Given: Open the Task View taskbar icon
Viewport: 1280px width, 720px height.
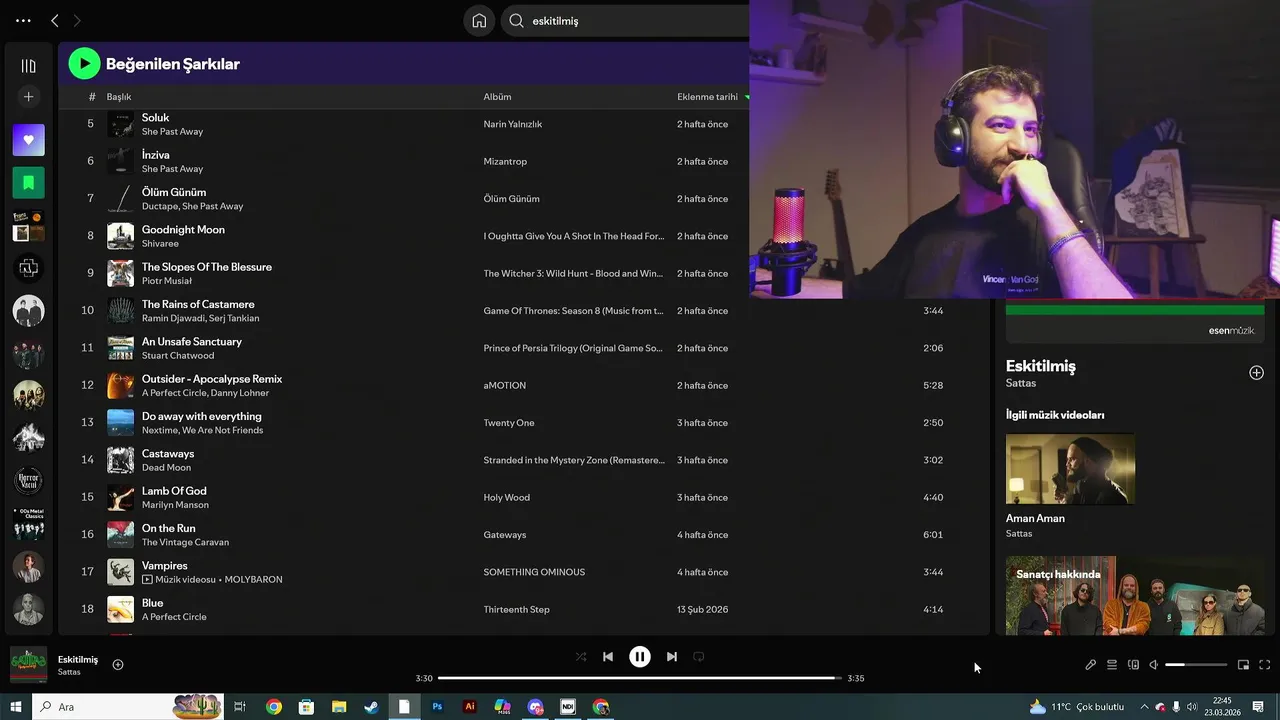Looking at the screenshot, I should (x=240, y=707).
